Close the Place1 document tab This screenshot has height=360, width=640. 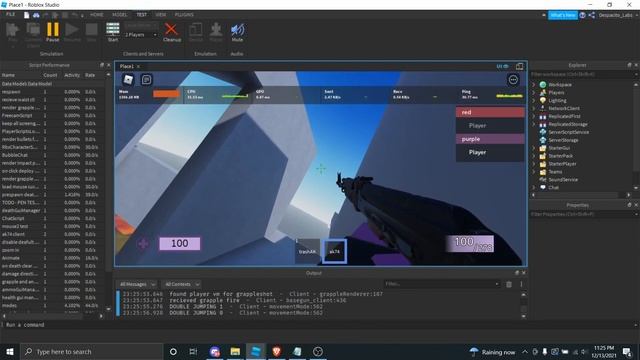pyautogui.click(x=138, y=66)
